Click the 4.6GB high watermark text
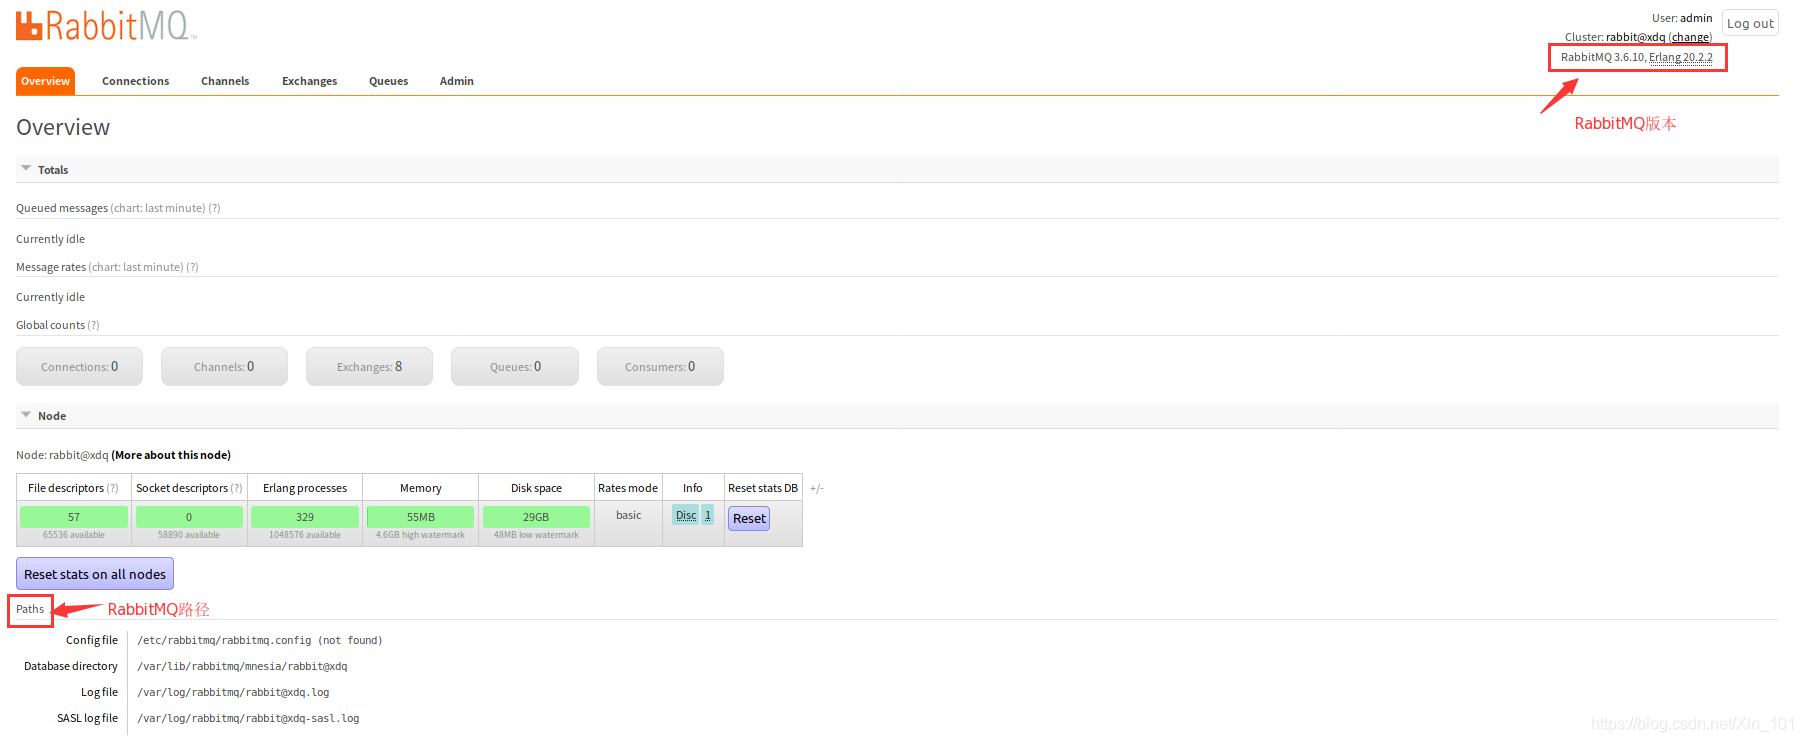 click(420, 535)
